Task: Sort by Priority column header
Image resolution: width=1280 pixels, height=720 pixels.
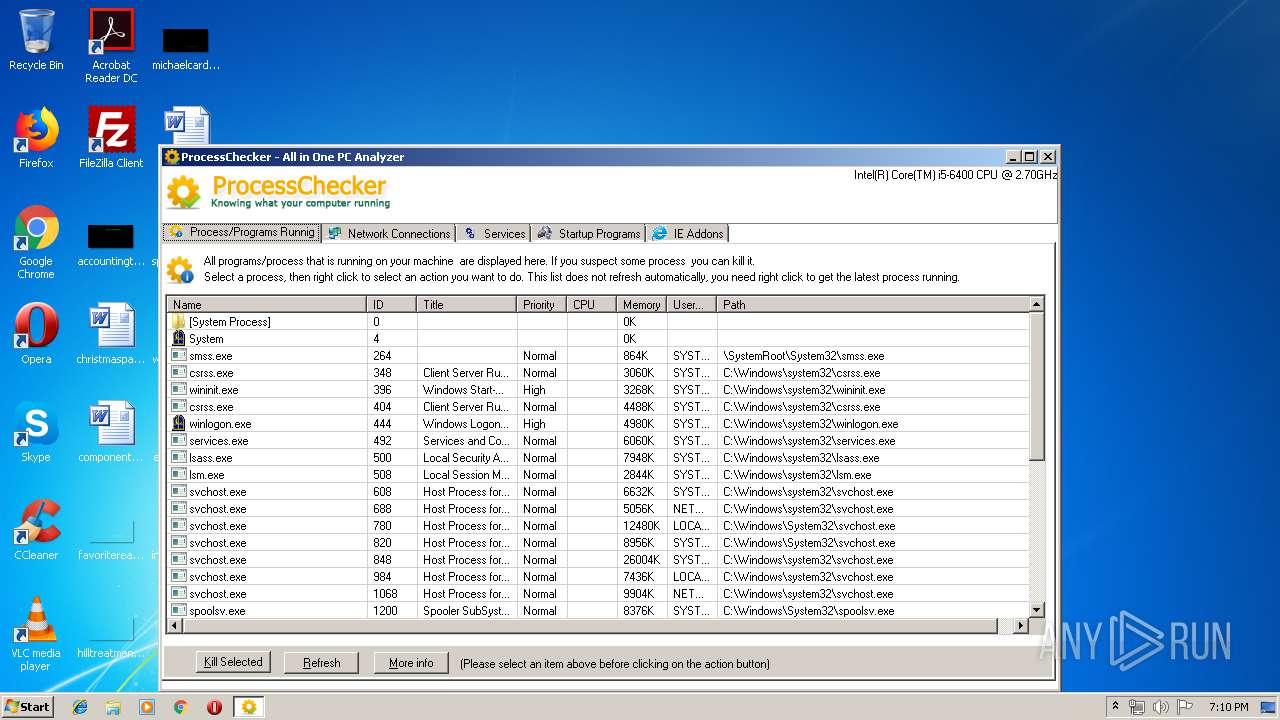Action: 542,304
